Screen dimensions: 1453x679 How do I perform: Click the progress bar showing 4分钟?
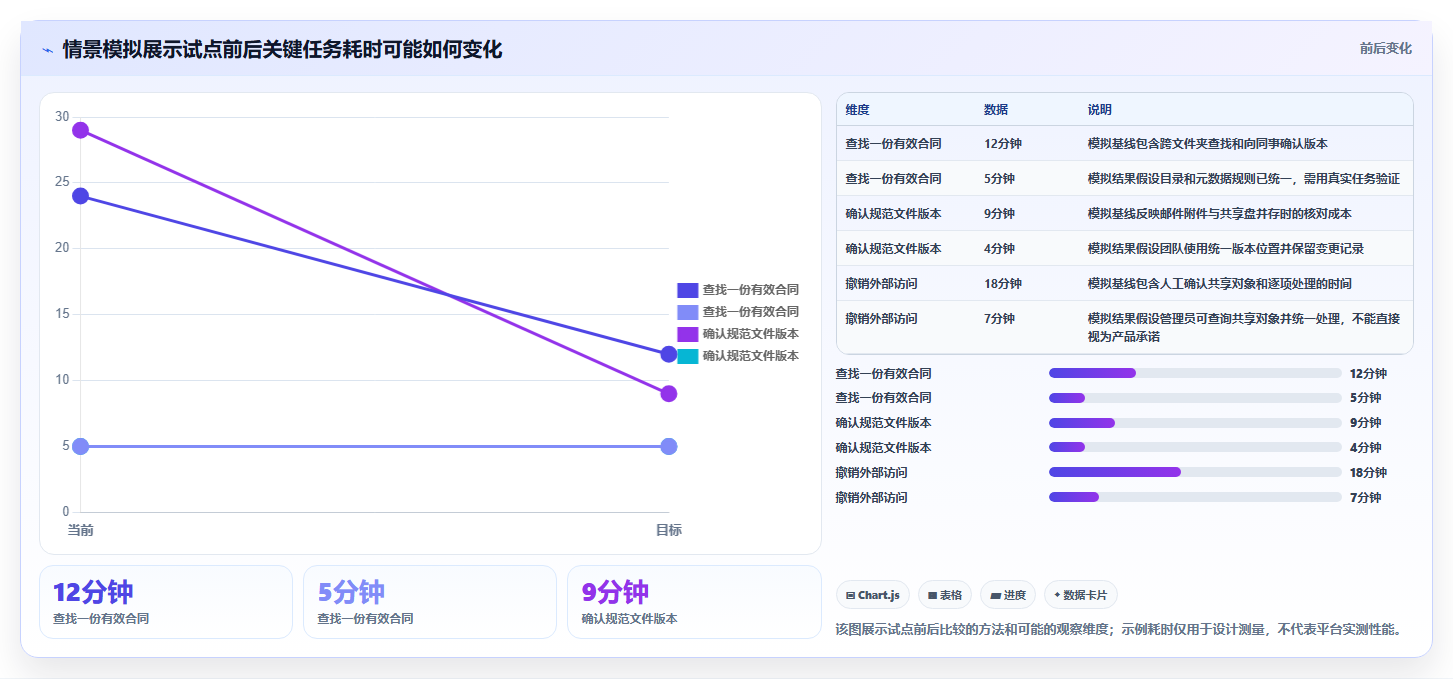tap(1195, 448)
